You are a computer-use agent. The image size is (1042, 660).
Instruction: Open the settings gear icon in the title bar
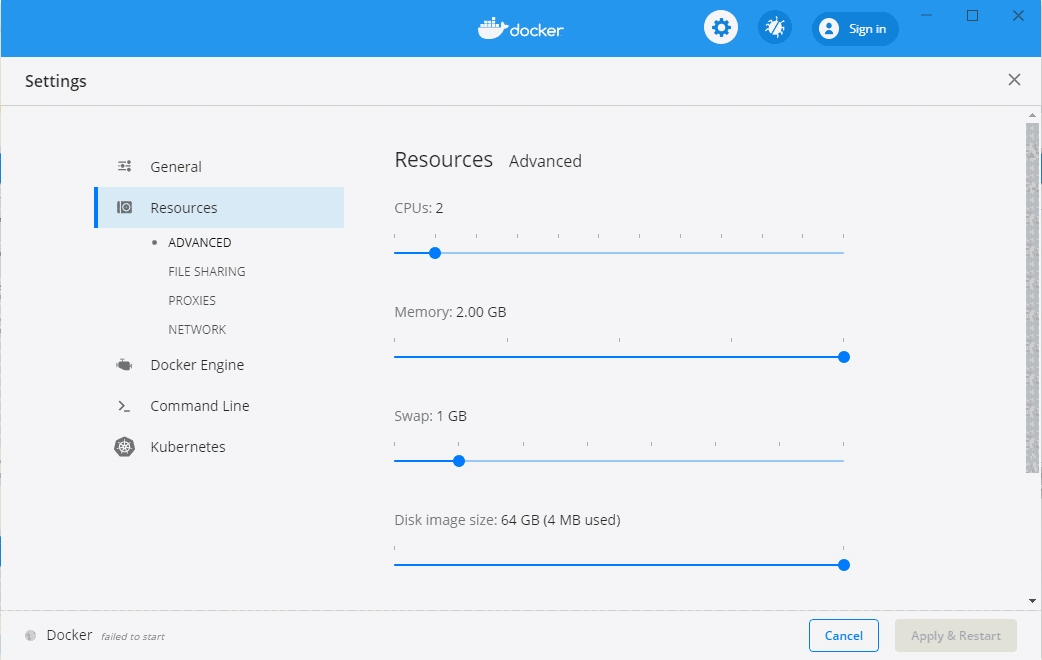(721, 27)
